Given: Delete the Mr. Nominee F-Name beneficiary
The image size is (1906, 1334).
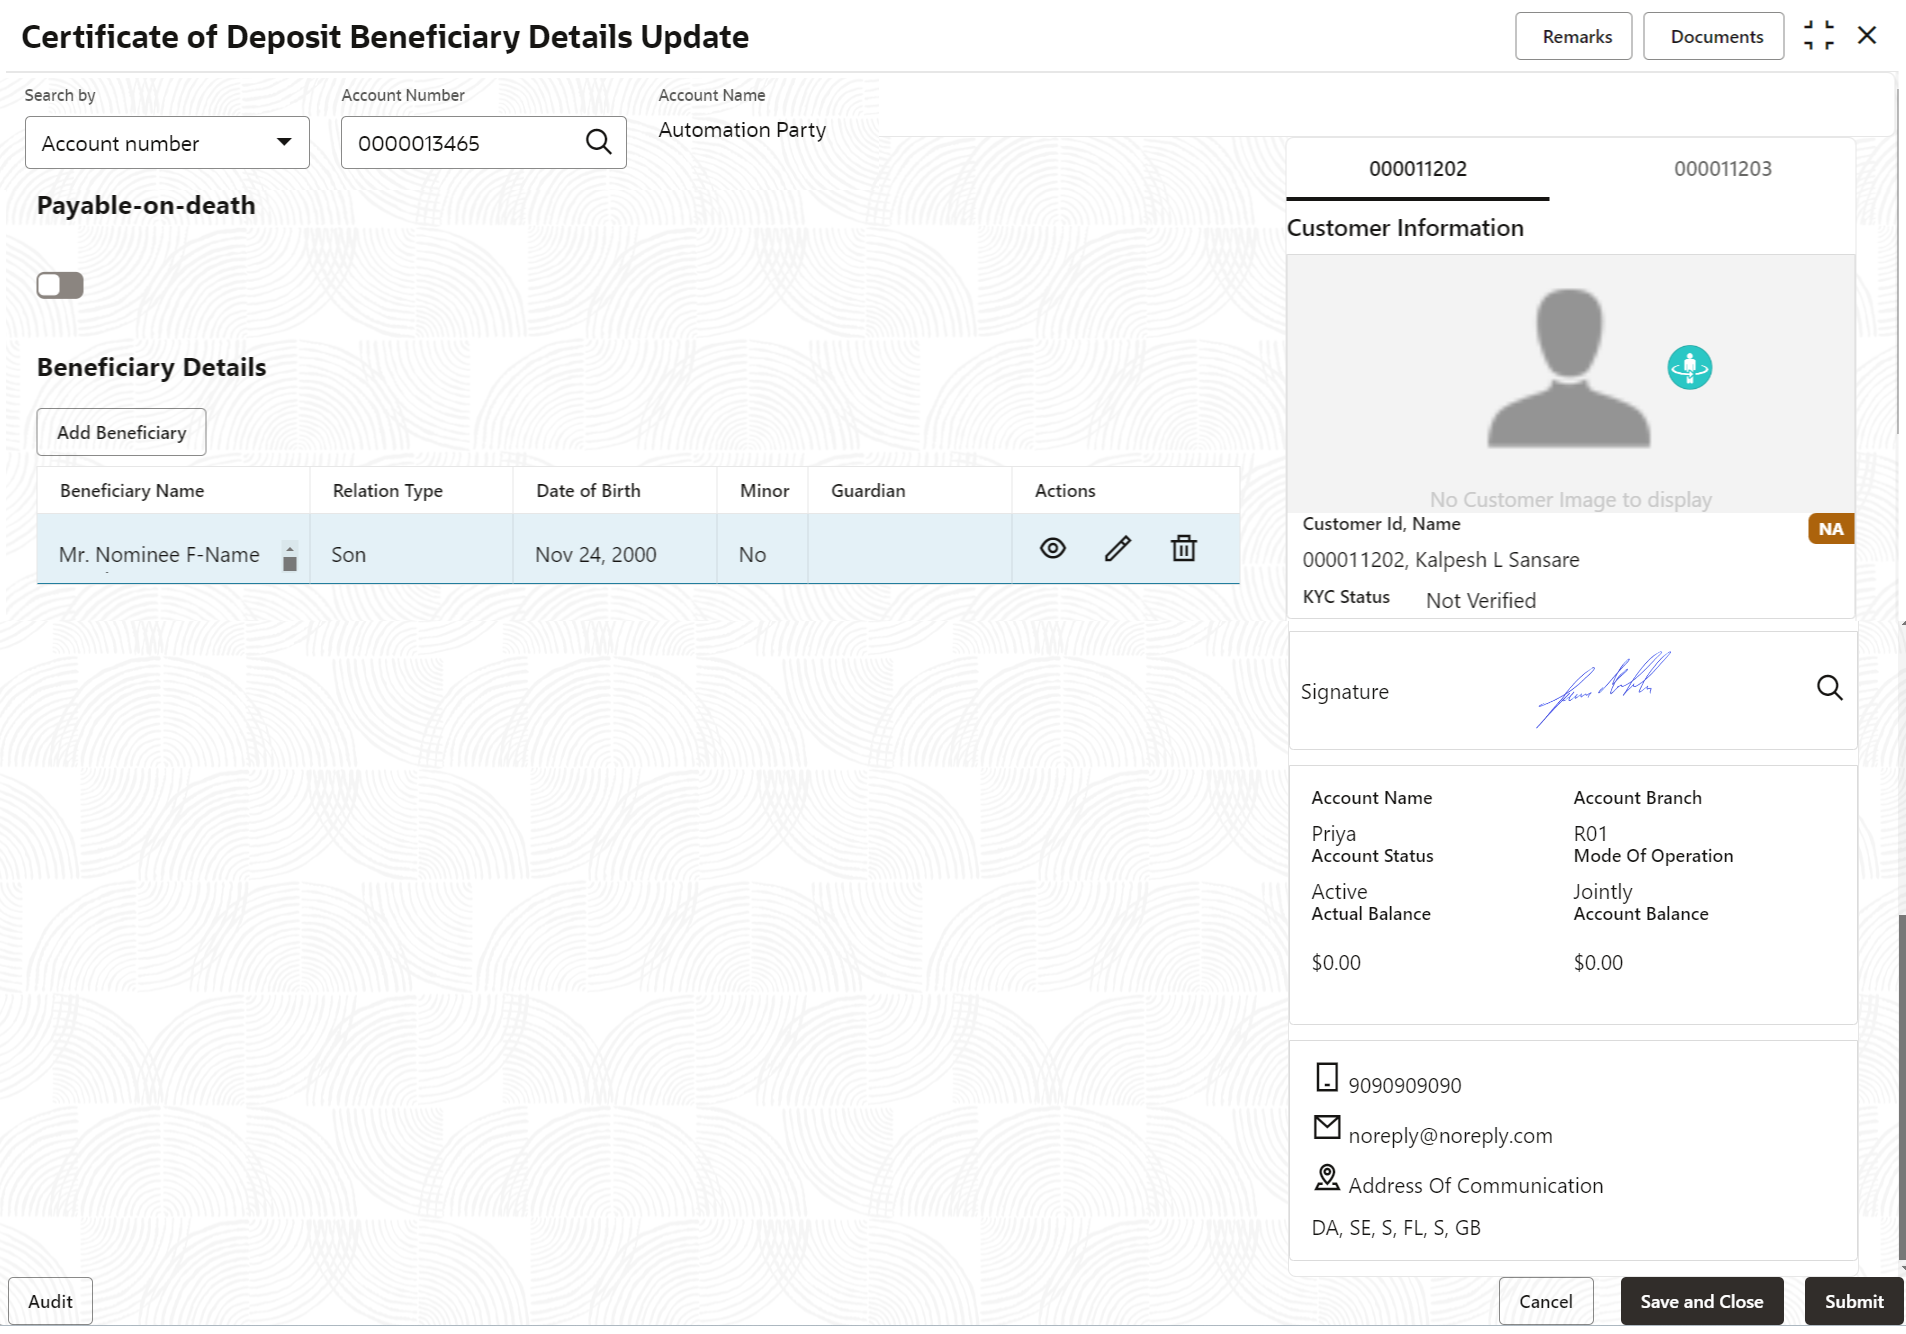Looking at the screenshot, I should click(x=1184, y=548).
